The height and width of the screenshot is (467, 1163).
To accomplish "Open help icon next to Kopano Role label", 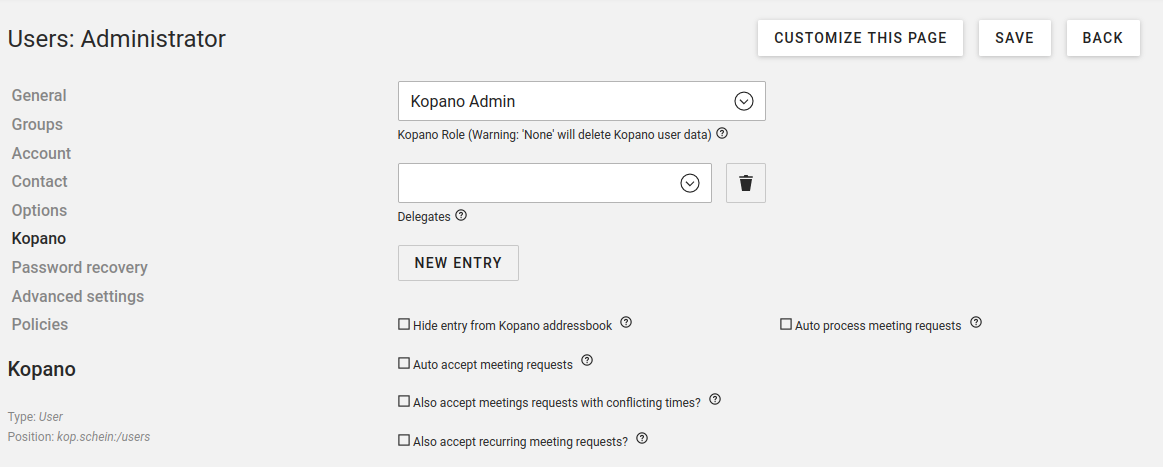I will 722,134.
